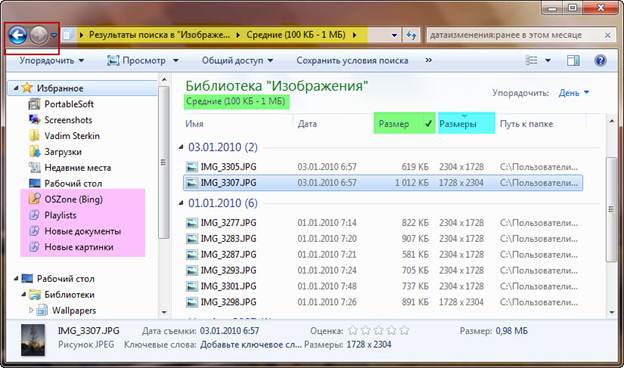Toggle the preview pane icon
This screenshot has height=368, width=624.
573,60
